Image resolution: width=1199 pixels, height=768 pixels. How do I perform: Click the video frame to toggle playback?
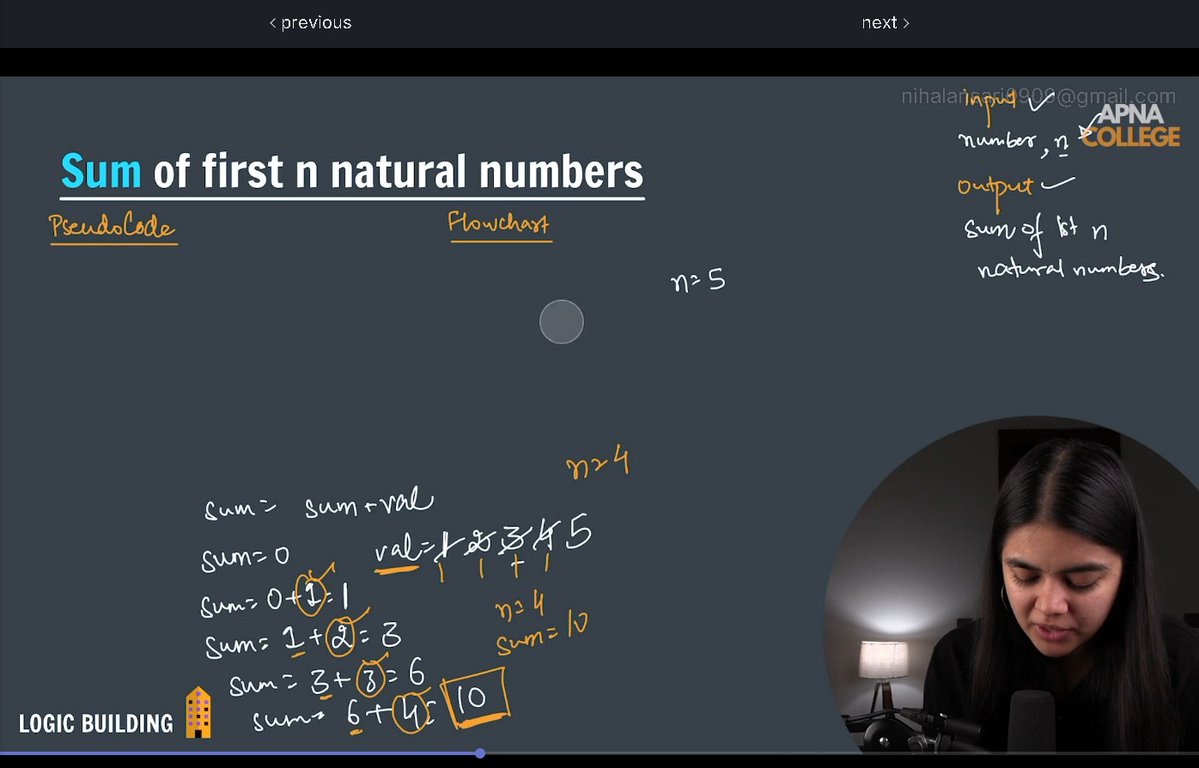point(600,414)
